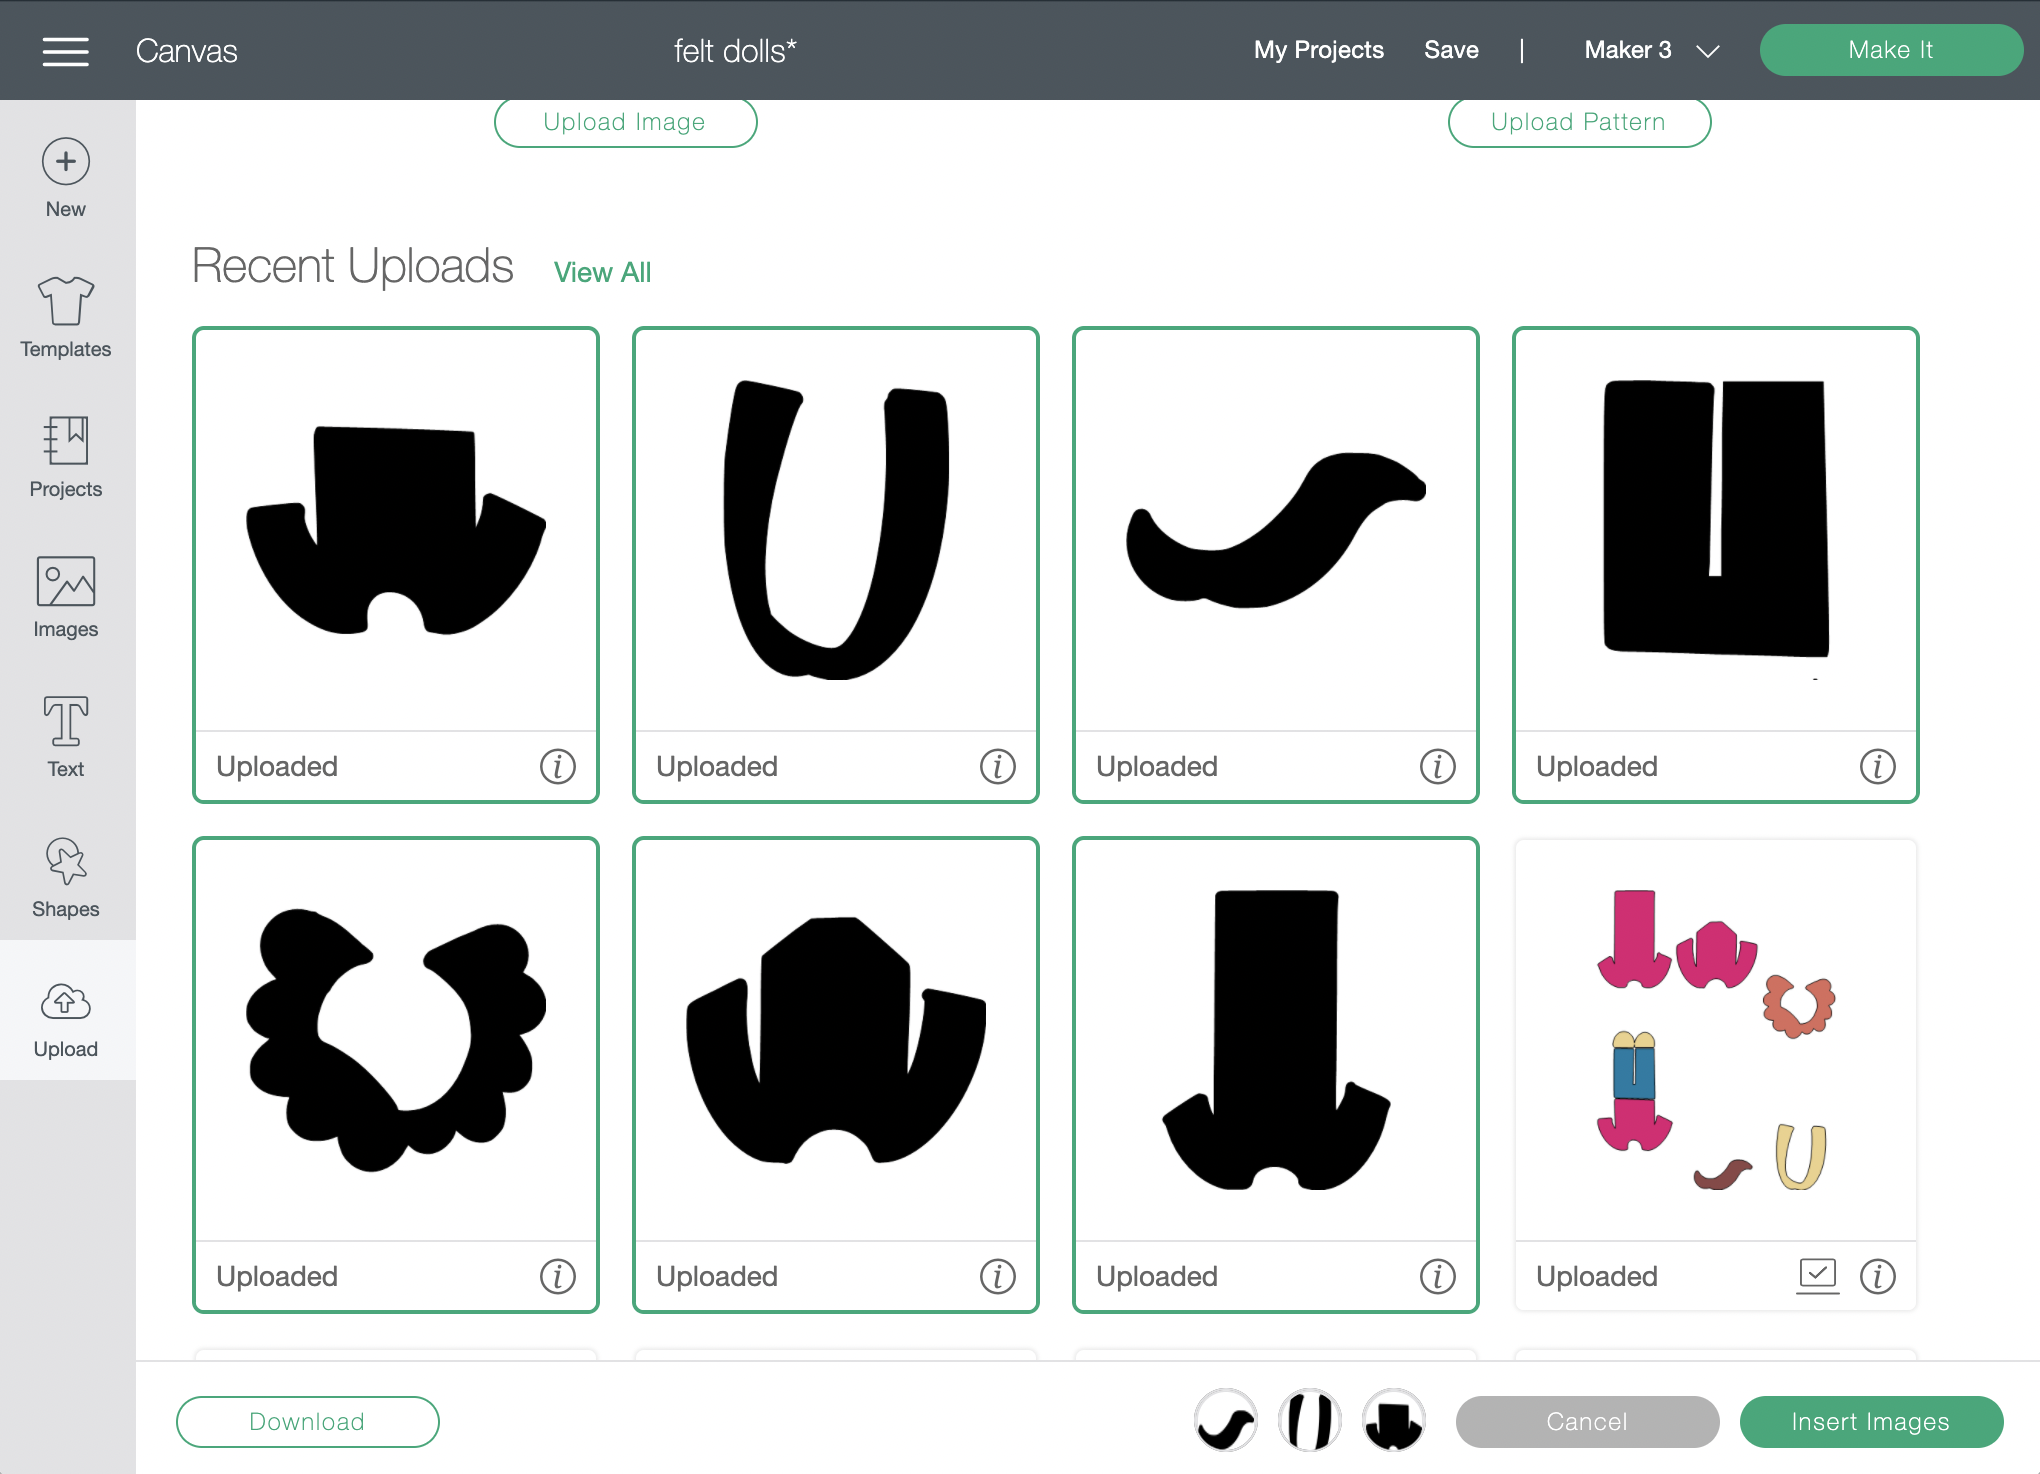The height and width of the screenshot is (1474, 2040).
Task: Click the print-then-cut icon on colored upload
Action: click(1818, 1276)
